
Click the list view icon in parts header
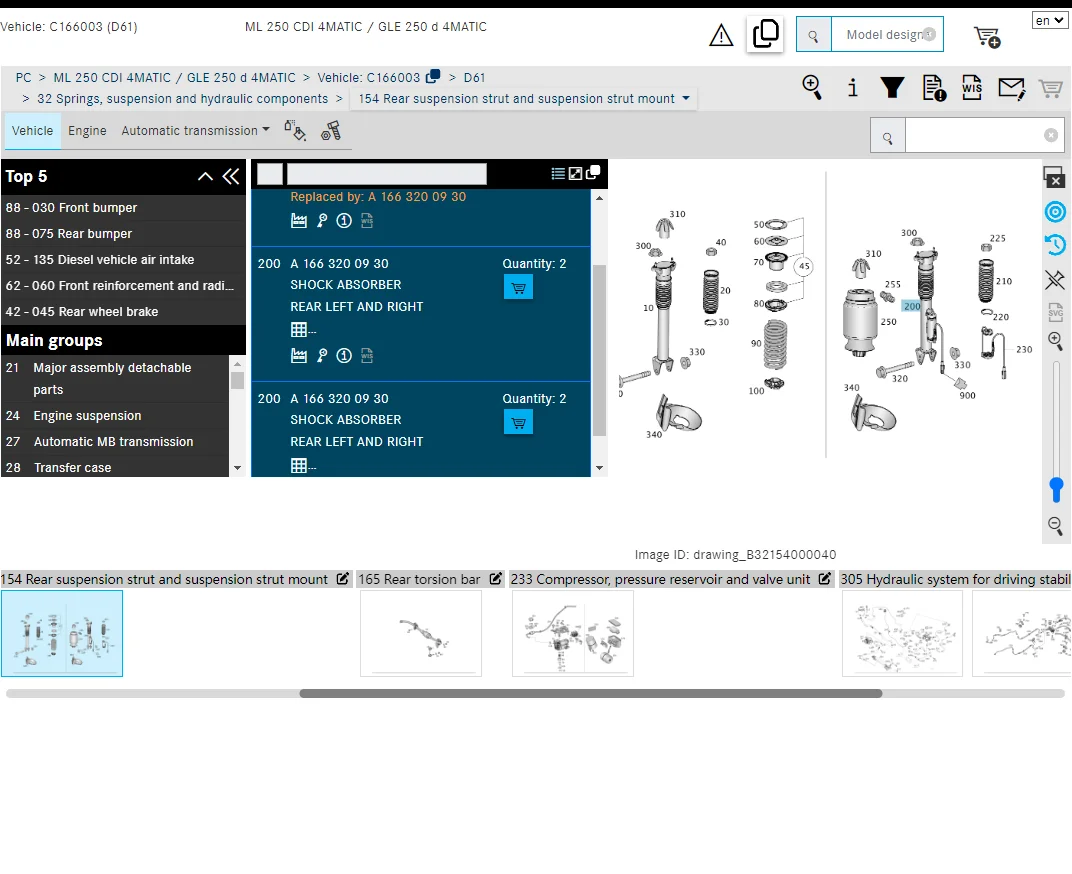[558, 174]
